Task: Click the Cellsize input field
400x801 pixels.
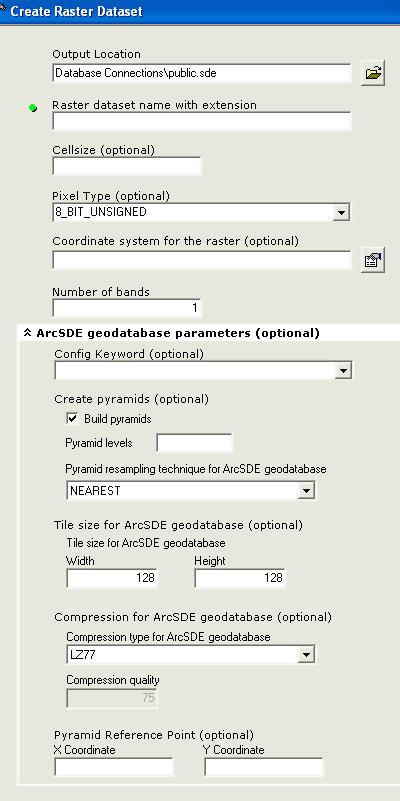Action: tap(127, 166)
